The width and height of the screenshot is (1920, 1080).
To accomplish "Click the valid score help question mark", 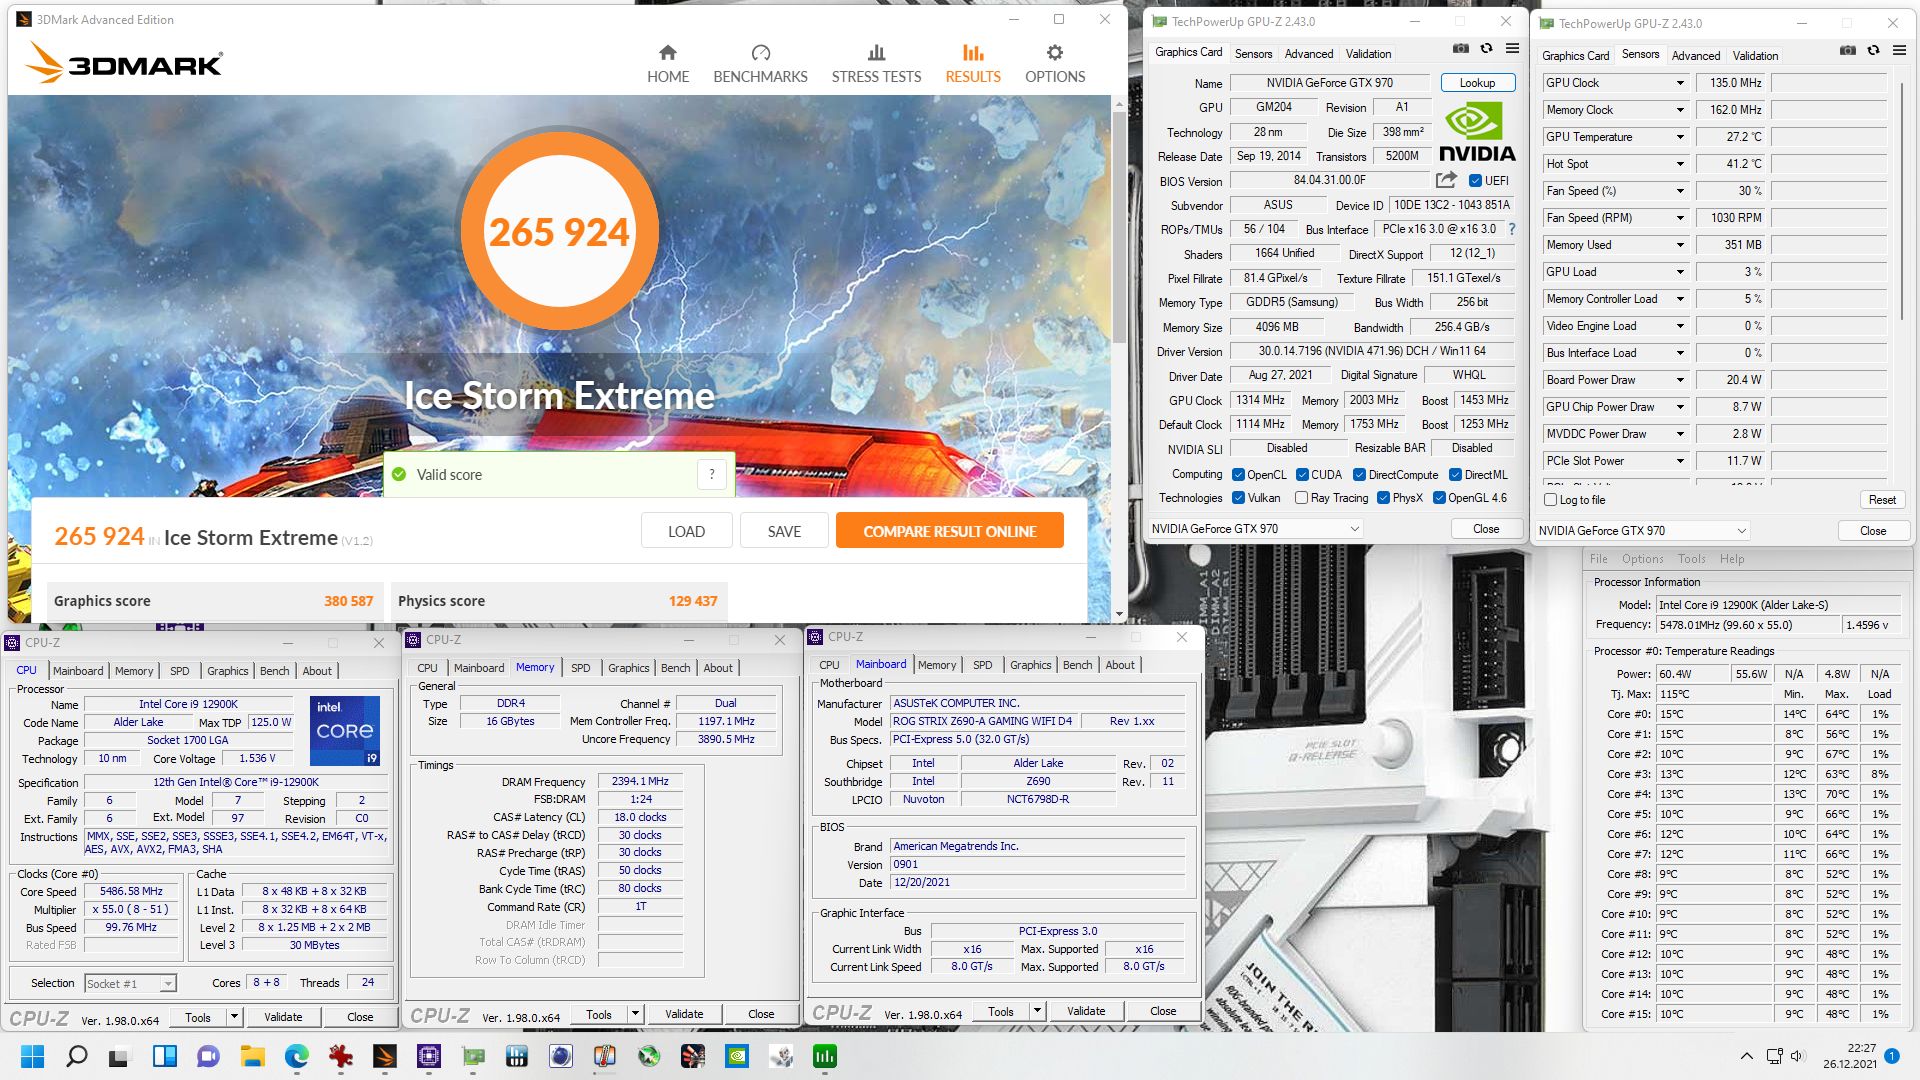I will click(712, 474).
